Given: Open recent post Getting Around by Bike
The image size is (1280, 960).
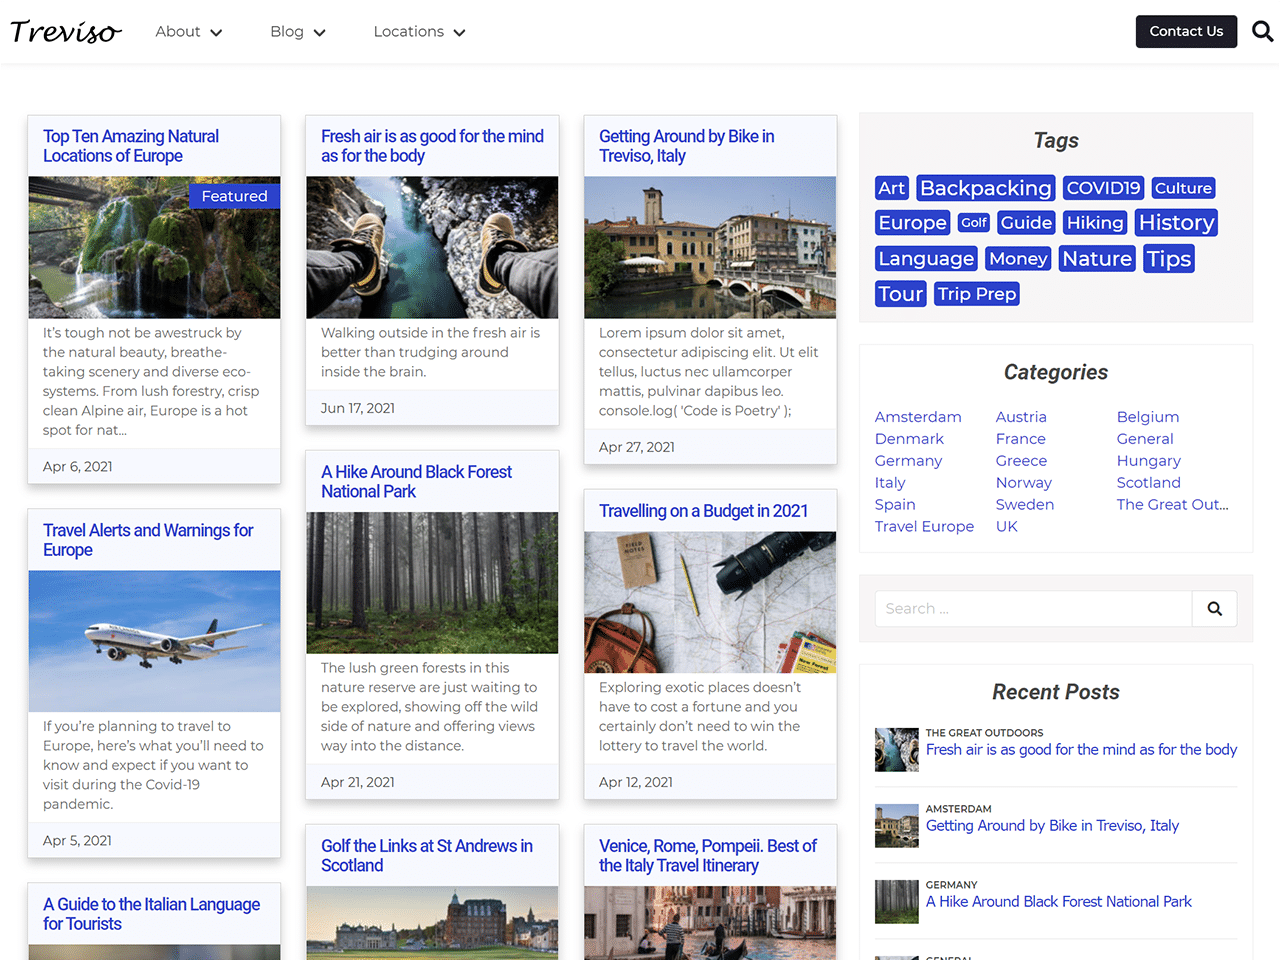Looking at the screenshot, I should coord(1052,826).
